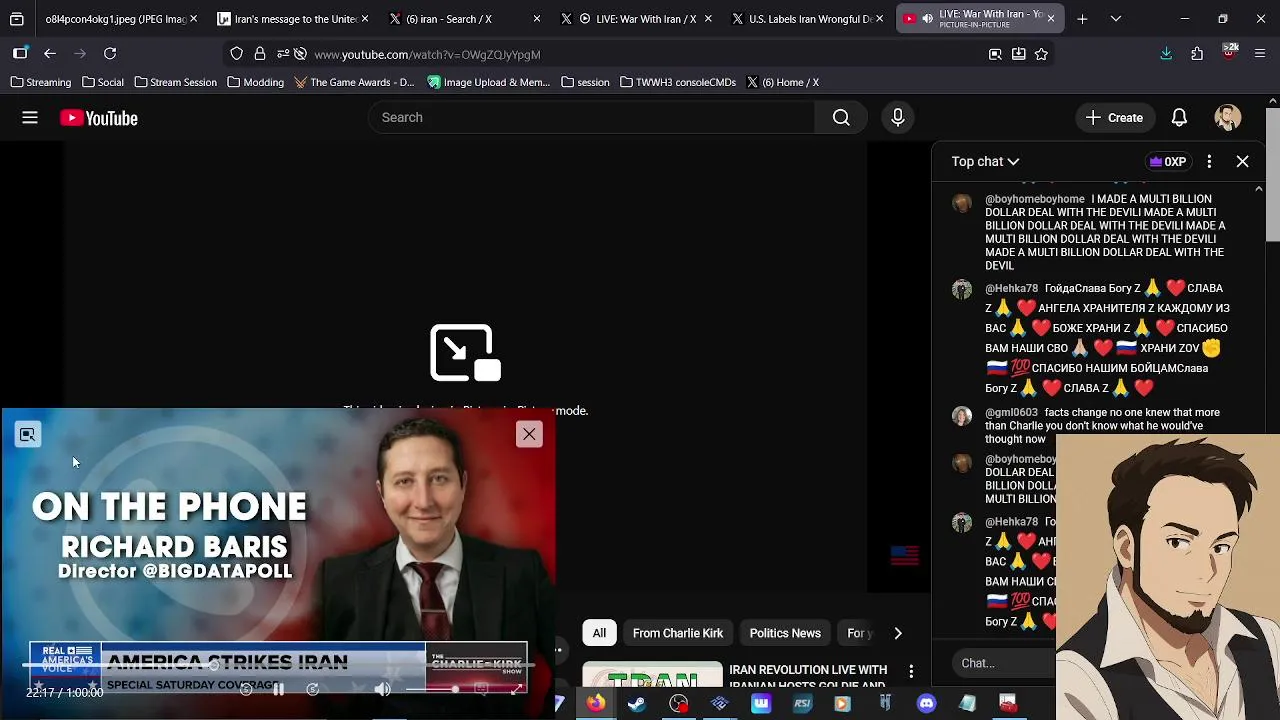Screen dimensions: 1280x720
Task: Open Firefox downloads panel
Action: pos(1166,54)
